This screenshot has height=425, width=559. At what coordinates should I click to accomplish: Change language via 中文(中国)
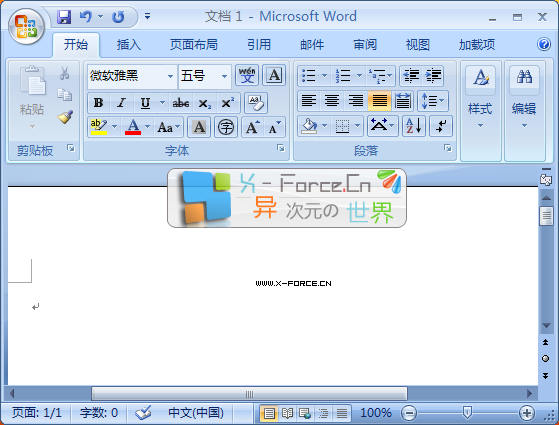click(196, 413)
